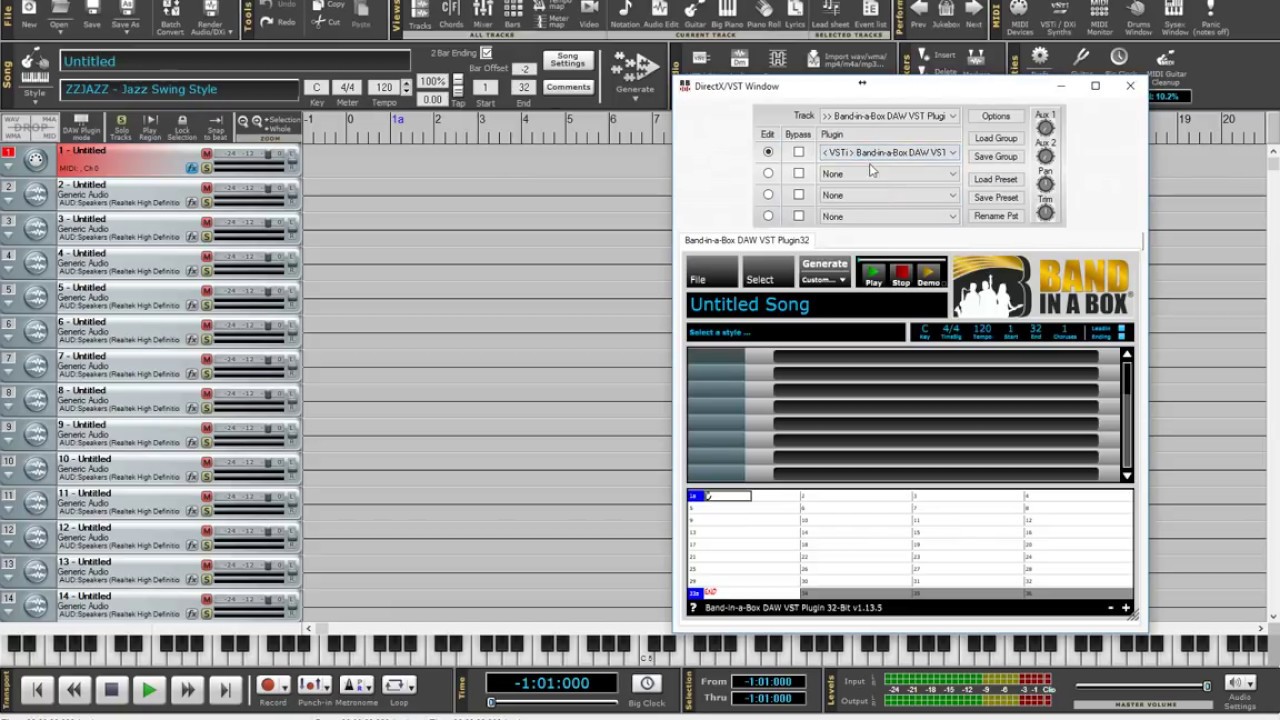Click the Rename Pst button
This screenshot has height=720, width=1280.
[x=996, y=216]
